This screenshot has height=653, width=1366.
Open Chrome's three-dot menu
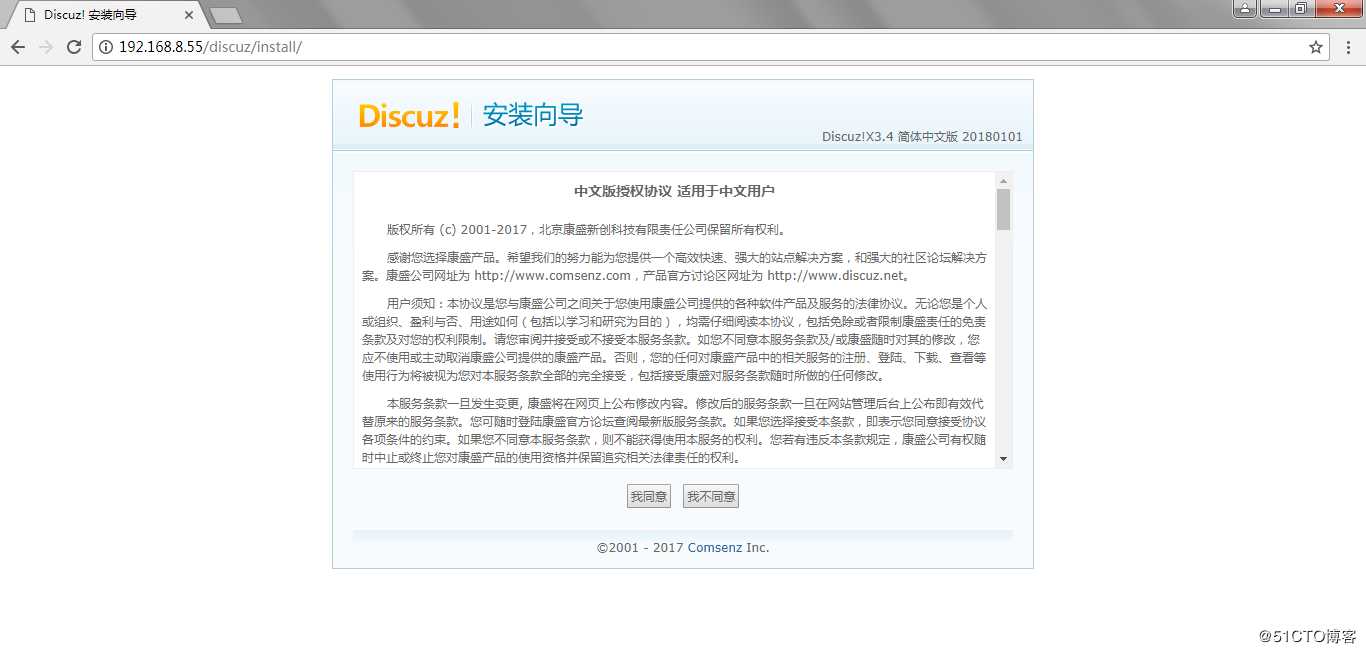point(1346,47)
